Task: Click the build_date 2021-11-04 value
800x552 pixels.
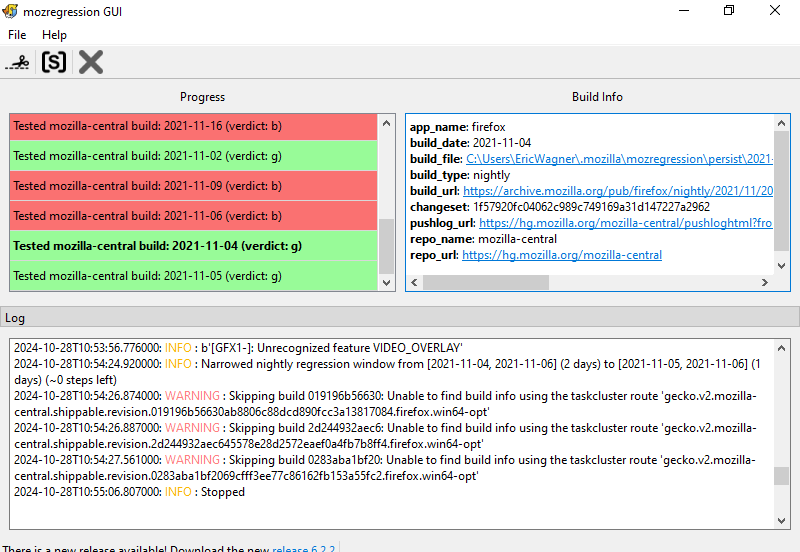Action: point(502,143)
